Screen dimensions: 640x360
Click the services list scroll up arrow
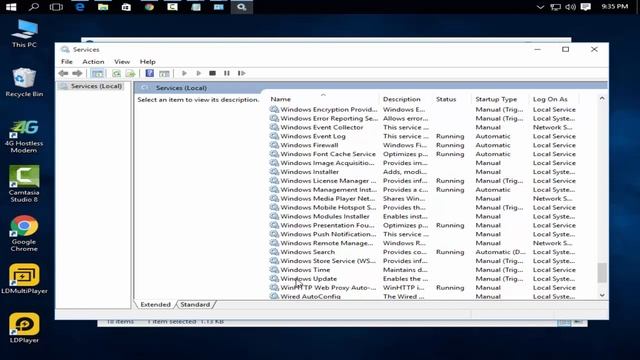click(x=602, y=98)
